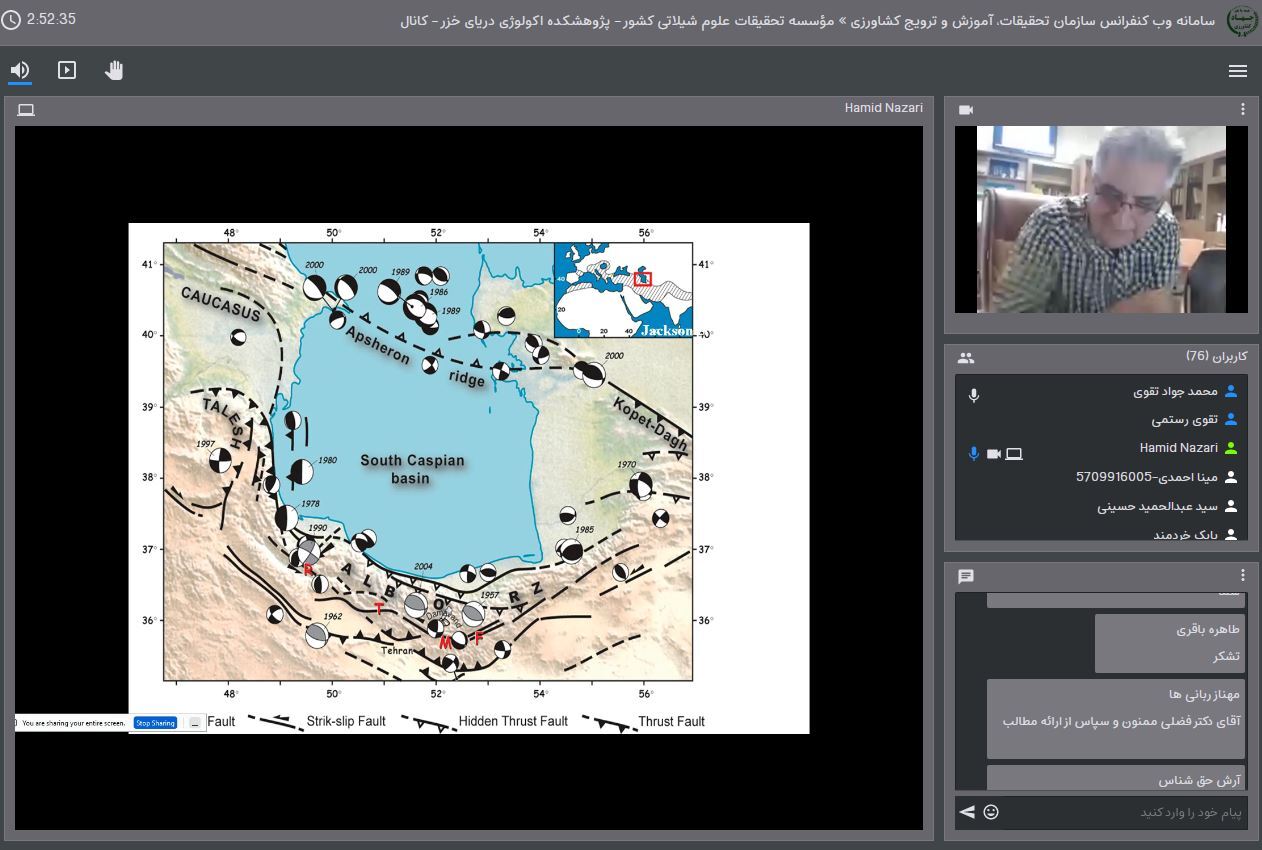Click Hamid Nazari's webcam status icon
Image resolution: width=1262 pixels, height=850 pixels.
click(x=994, y=454)
